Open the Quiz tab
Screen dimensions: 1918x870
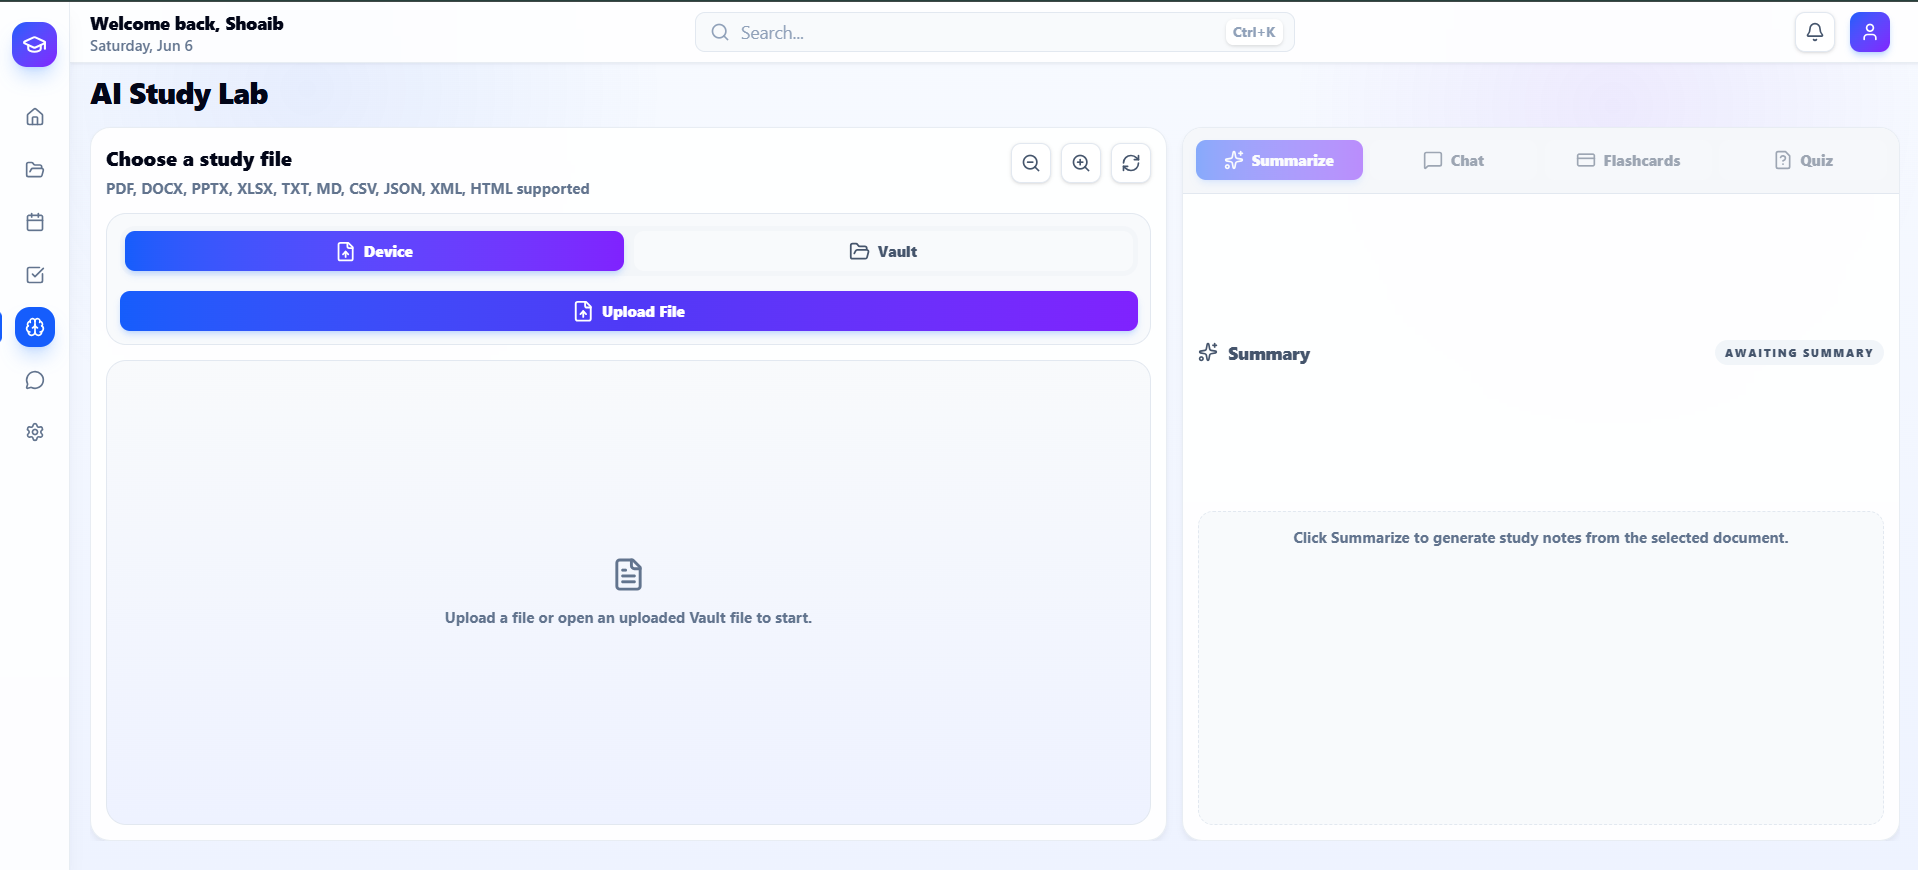(x=1804, y=160)
